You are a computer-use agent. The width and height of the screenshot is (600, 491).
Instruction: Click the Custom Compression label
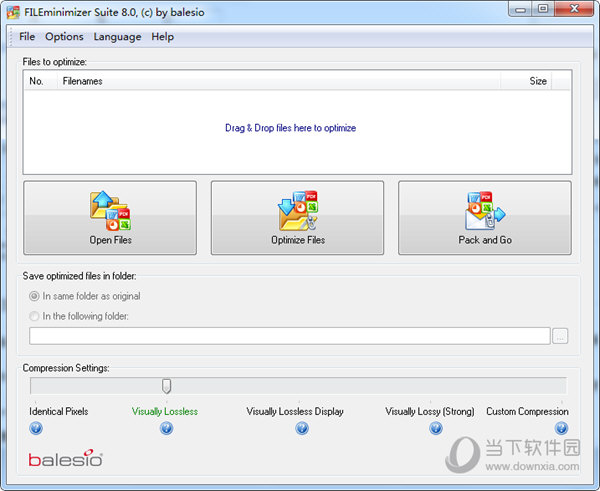pos(527,411)
